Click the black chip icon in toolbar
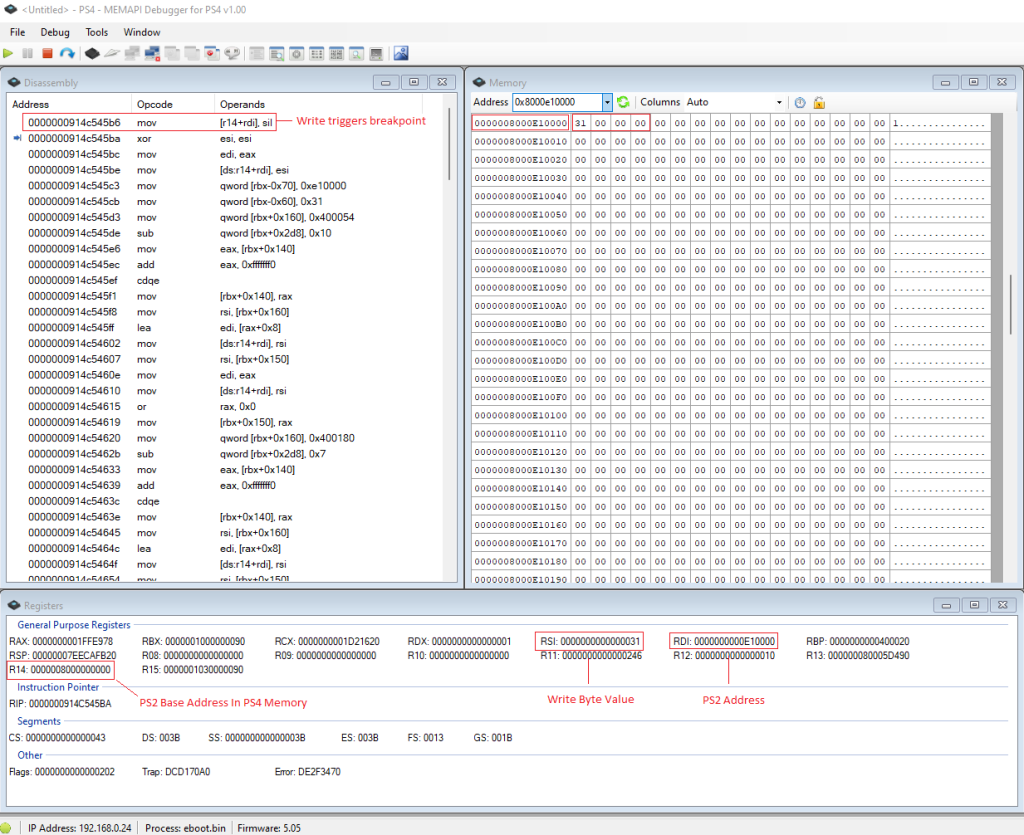This screenshot has width=1024, height=835. tap(92, 53)
